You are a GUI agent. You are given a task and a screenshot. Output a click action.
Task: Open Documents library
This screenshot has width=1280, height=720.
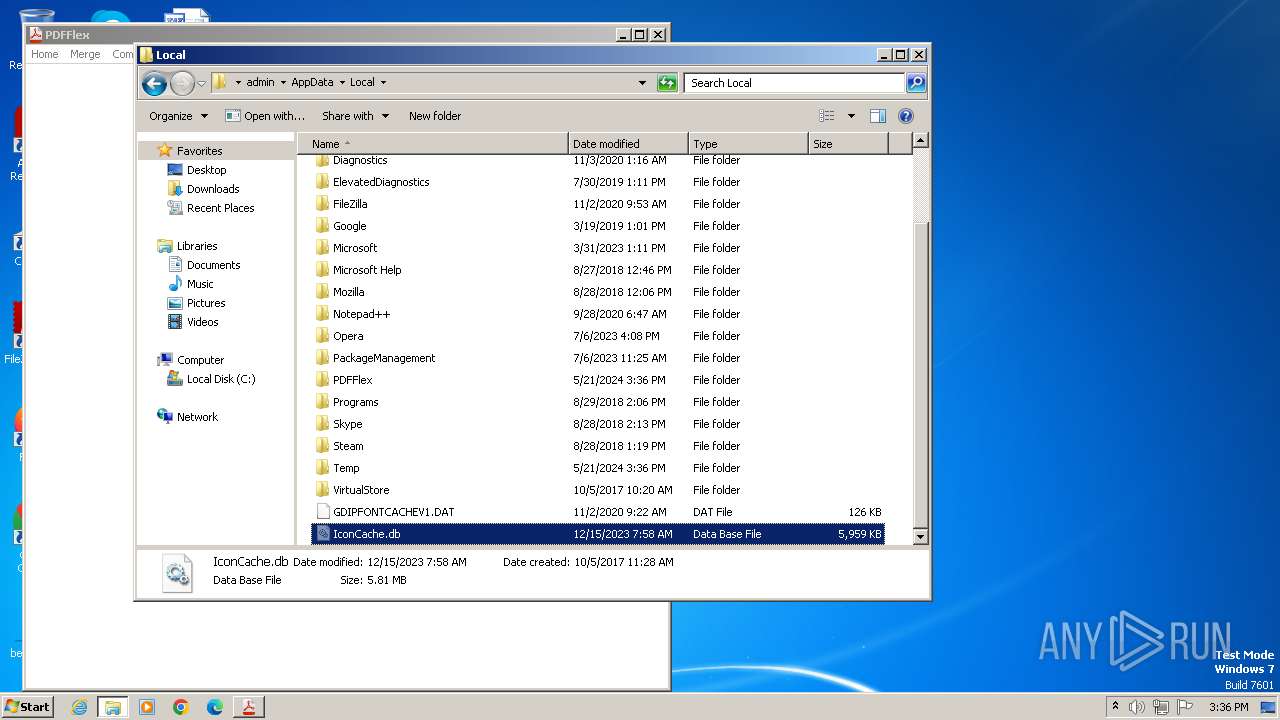tap(213, 265)
